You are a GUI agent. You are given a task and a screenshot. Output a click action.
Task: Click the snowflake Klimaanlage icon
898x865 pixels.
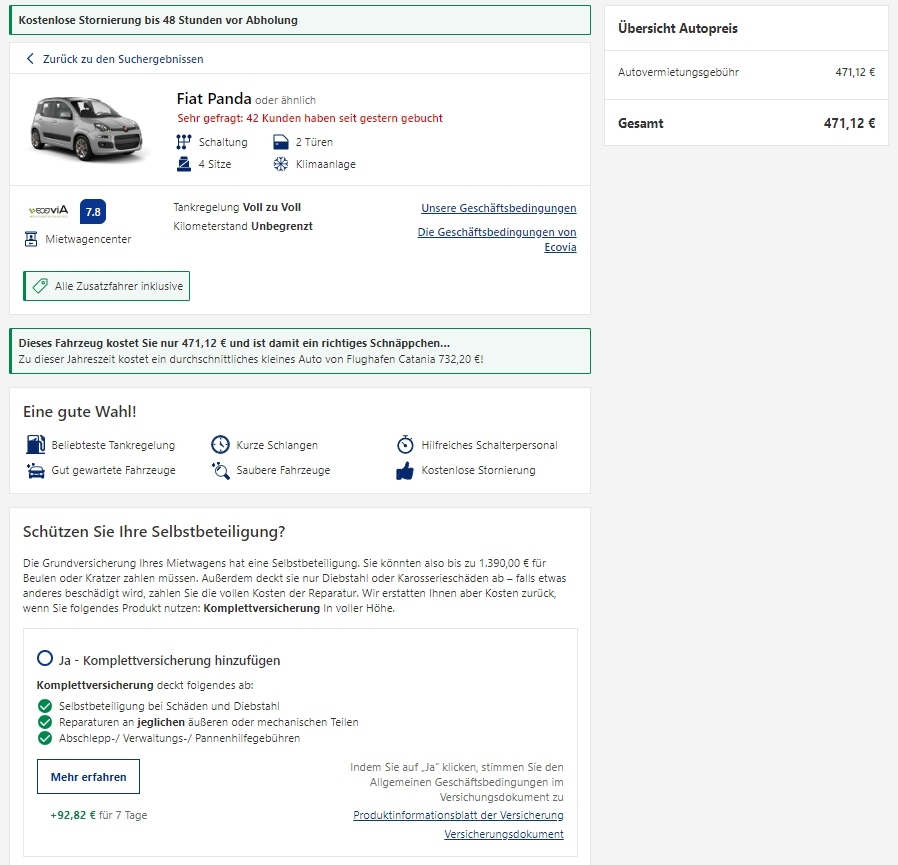pos(281,164)
